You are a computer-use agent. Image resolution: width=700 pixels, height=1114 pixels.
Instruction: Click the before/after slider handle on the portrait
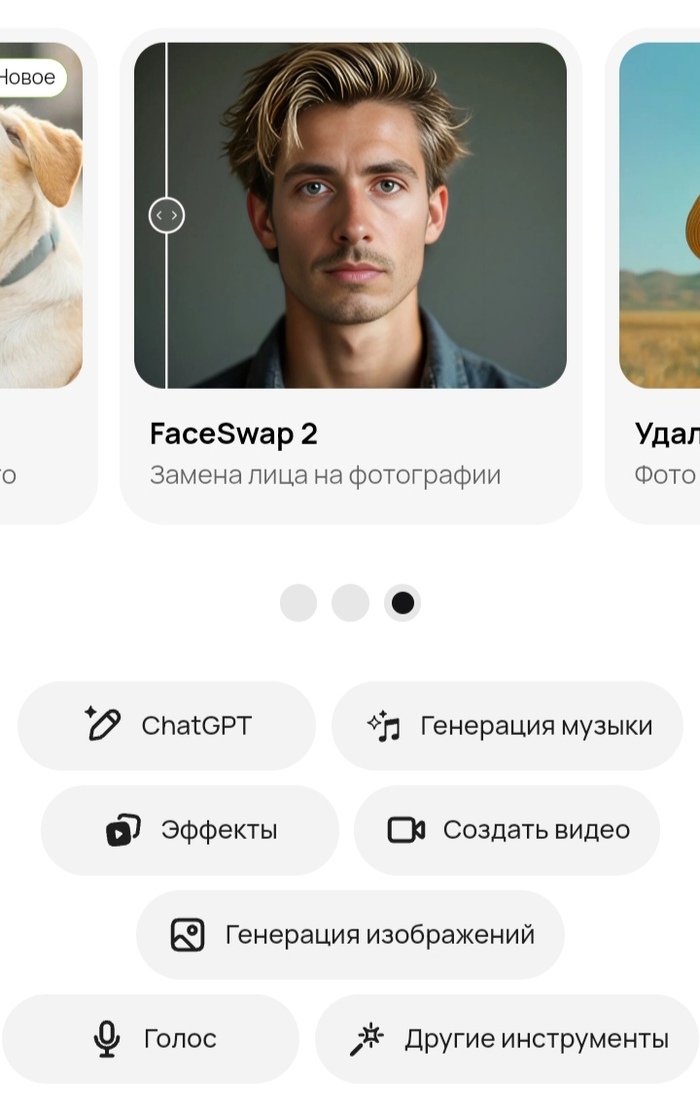tap(167, 215)
